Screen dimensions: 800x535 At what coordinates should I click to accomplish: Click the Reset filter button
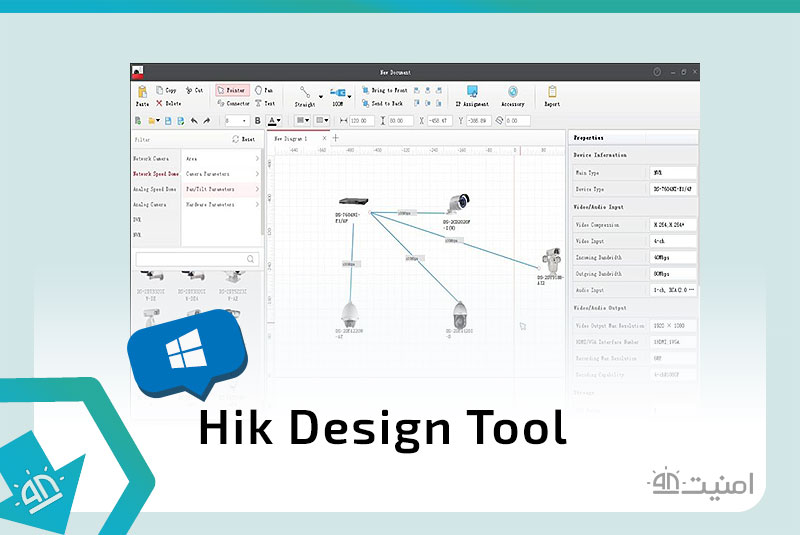[243, 139]
